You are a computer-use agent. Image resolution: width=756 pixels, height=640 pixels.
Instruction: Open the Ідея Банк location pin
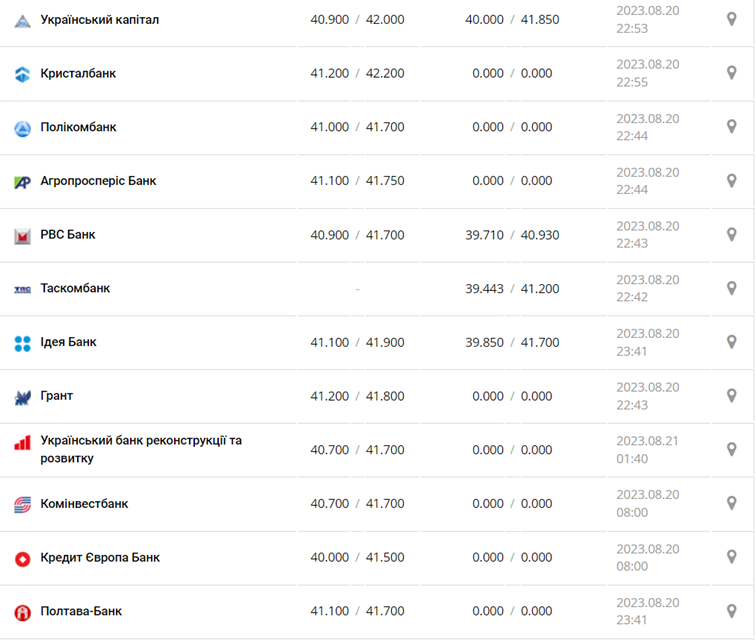tap(731, 342)
